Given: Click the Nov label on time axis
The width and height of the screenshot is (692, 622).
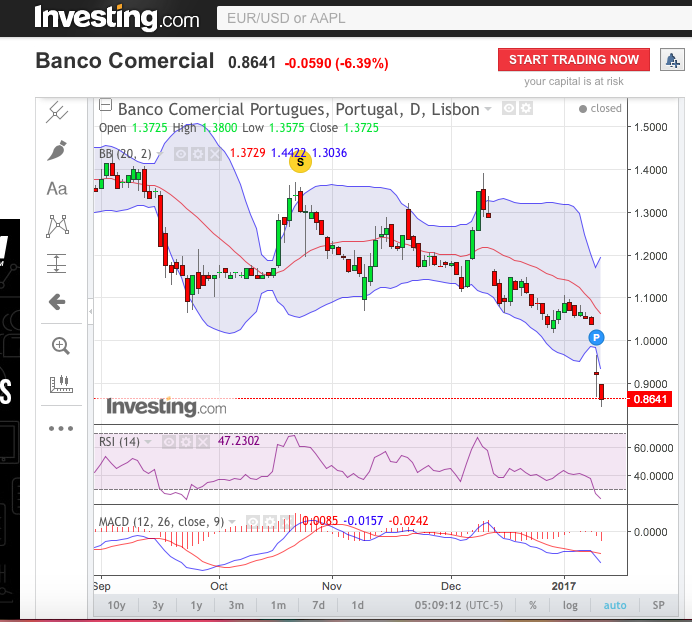Looking at the screenshot, I should tap(332, 586).
